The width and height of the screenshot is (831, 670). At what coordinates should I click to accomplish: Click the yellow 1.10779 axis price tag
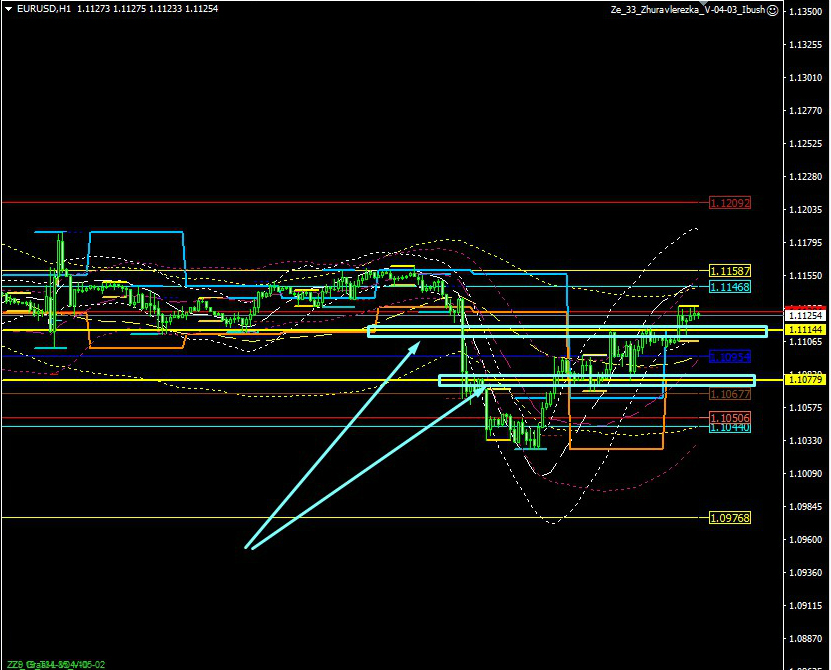click(x=804, y=380)
